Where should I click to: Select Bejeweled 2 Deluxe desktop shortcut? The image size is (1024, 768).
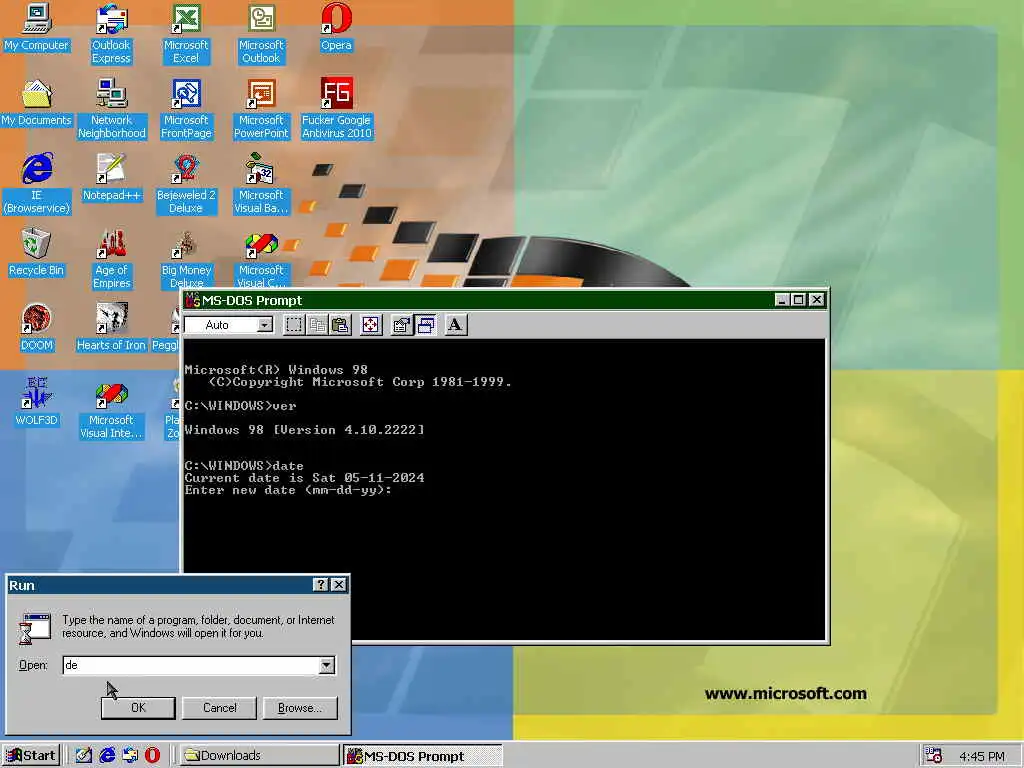coord(186,184)
